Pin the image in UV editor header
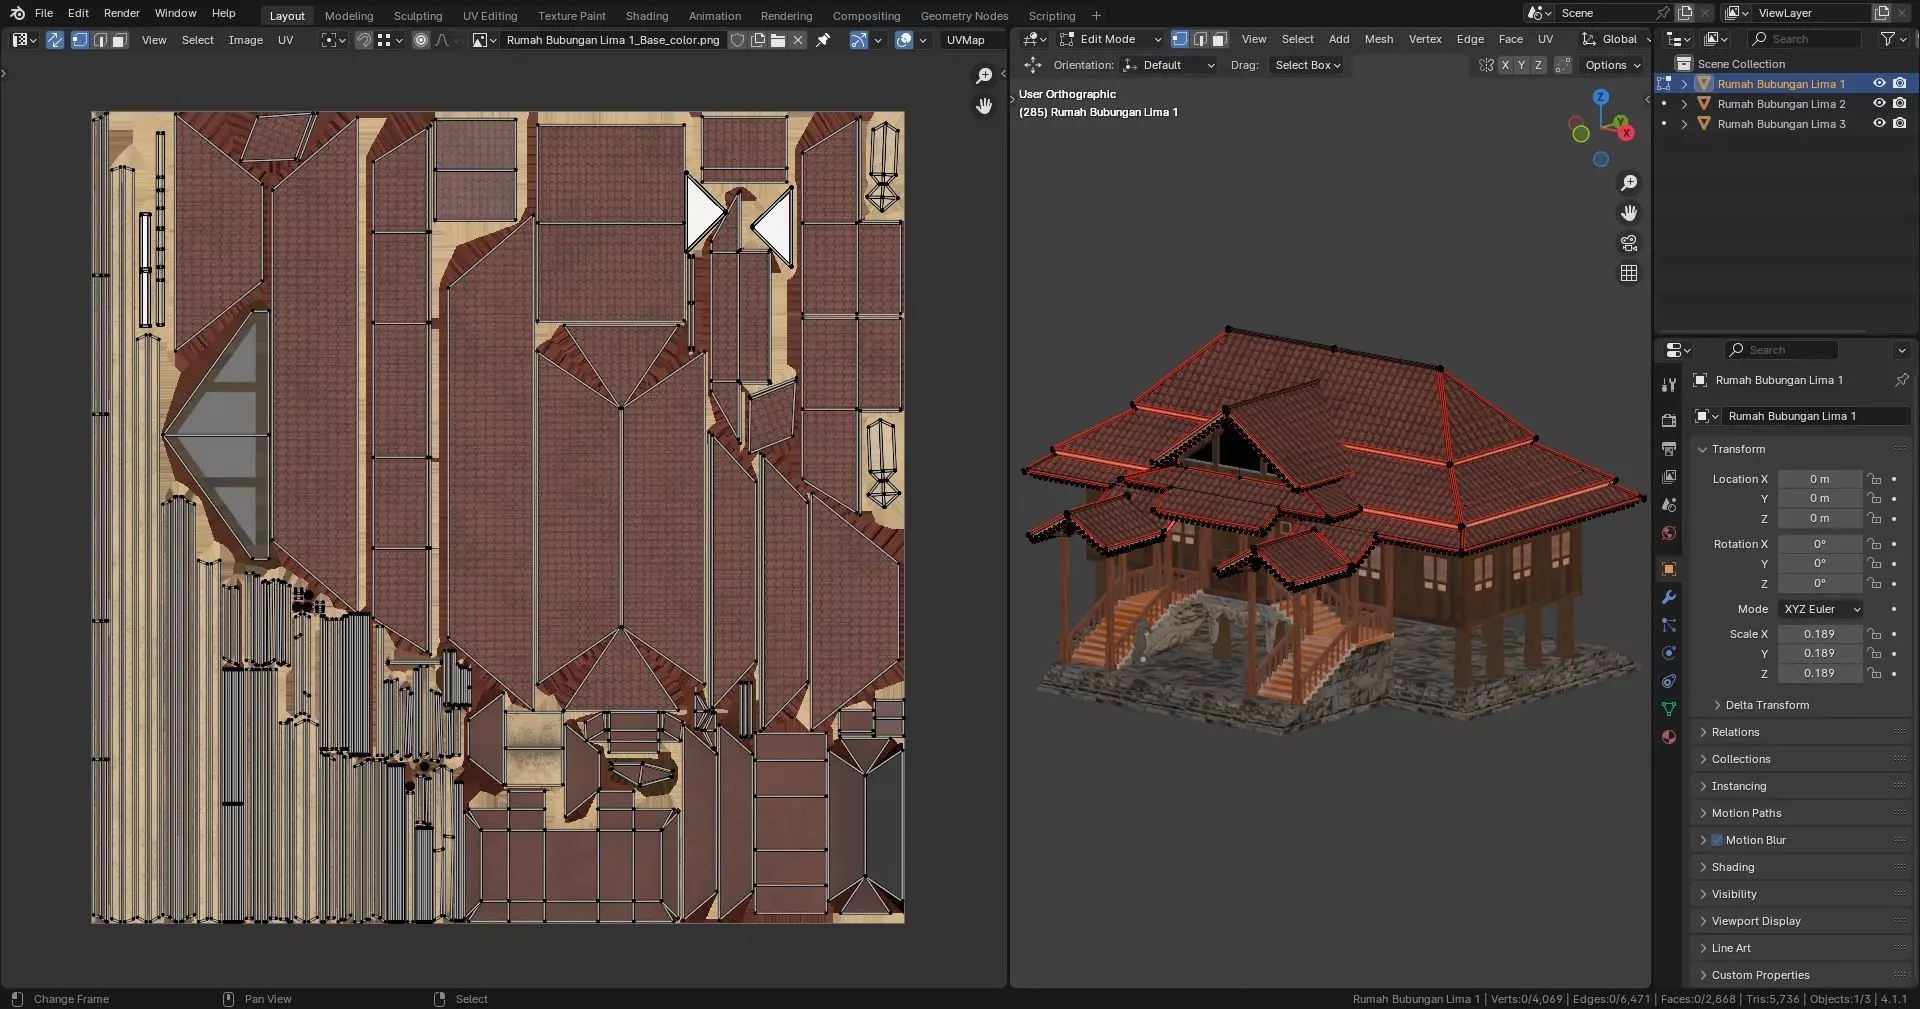 point(823,40)
